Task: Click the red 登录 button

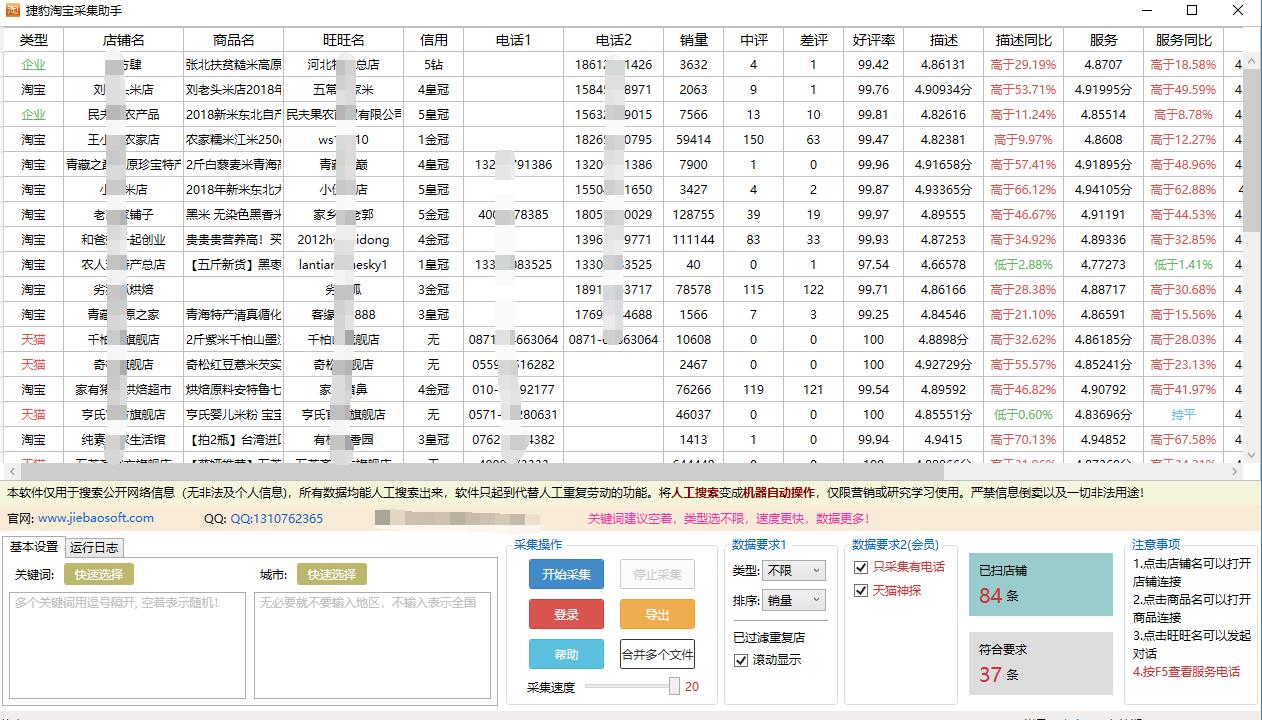Action: [566, 614]
